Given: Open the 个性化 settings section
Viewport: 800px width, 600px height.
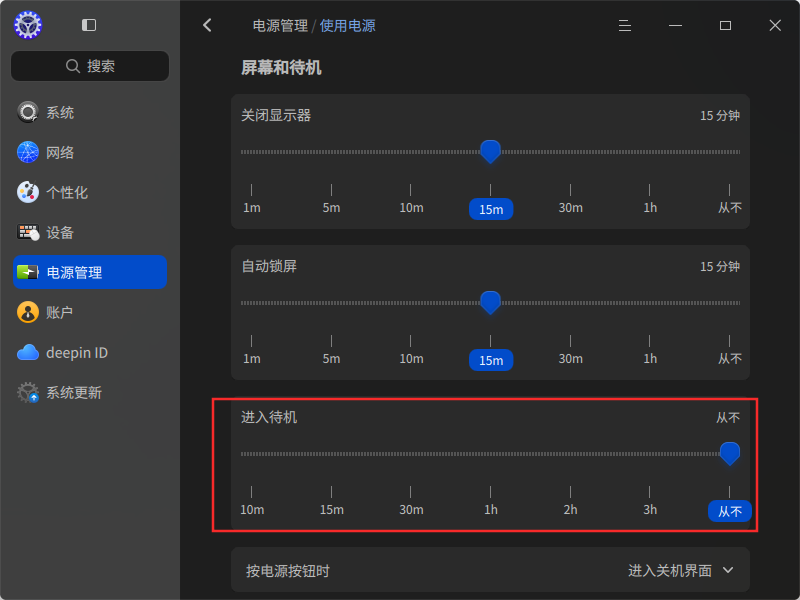Looking at the screenshot, I should (x=90, y=192).
